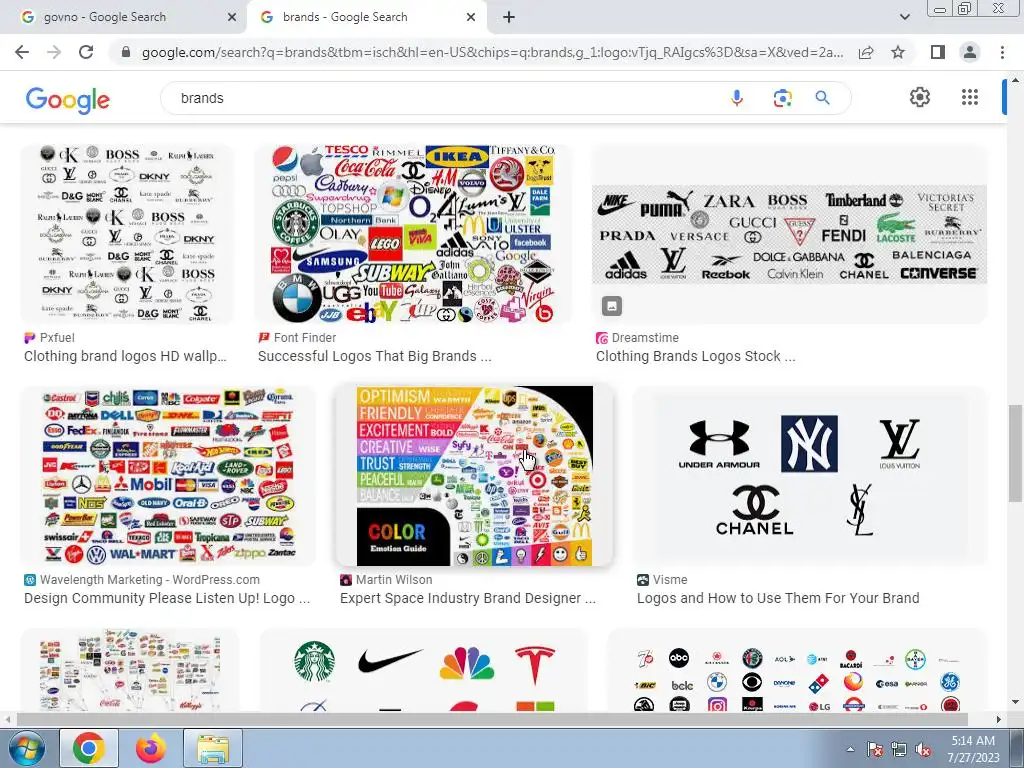1024x768 pixels.
Task: Launch Firefox from the taskbar
Action: point(151,748)
